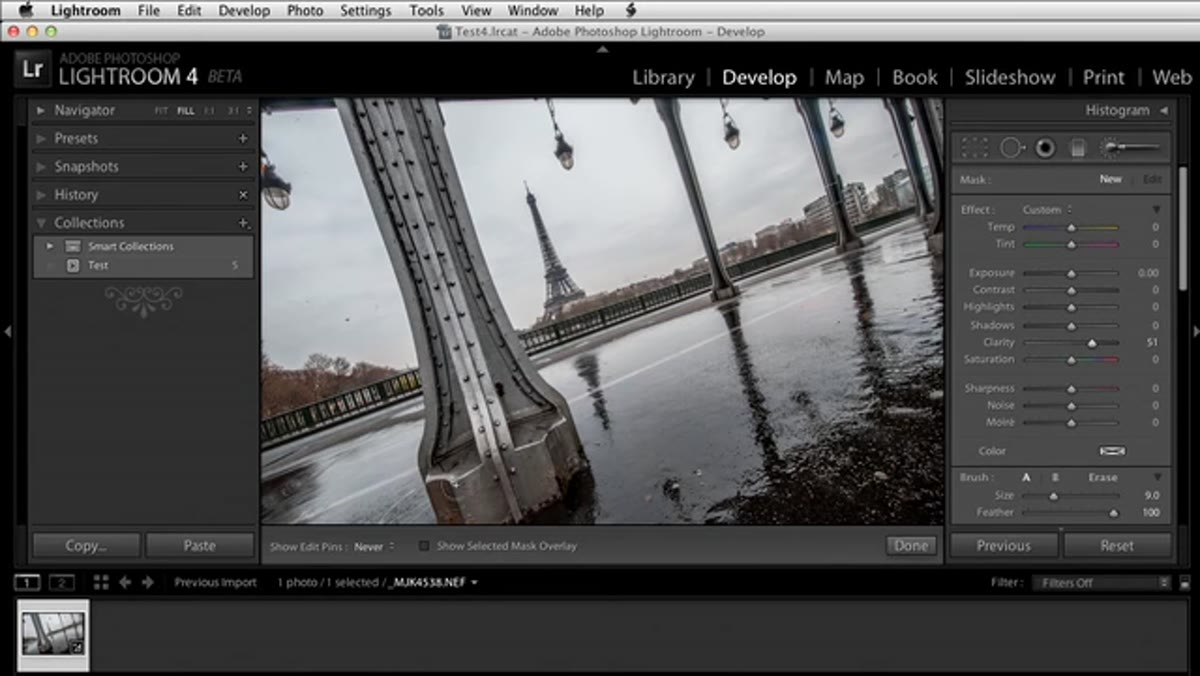The height and width of the screenshot is (676, 1200).
Task: Expand the Presets panel
Action: coord(41,139)
